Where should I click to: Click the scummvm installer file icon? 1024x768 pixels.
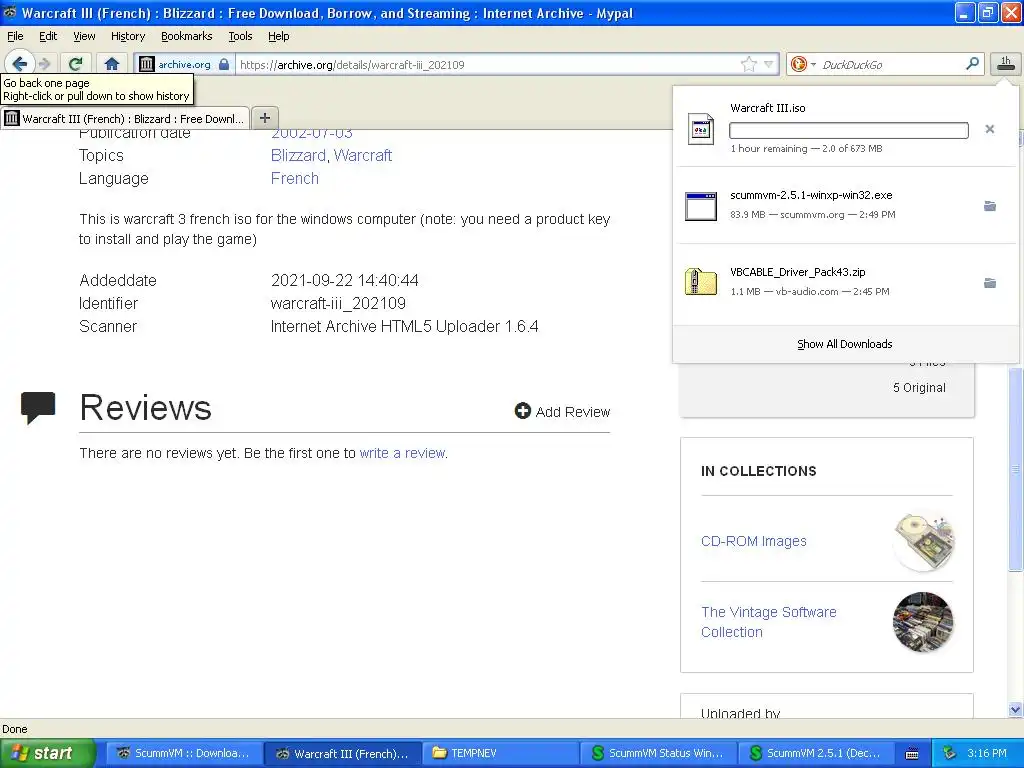pos(701,206)
